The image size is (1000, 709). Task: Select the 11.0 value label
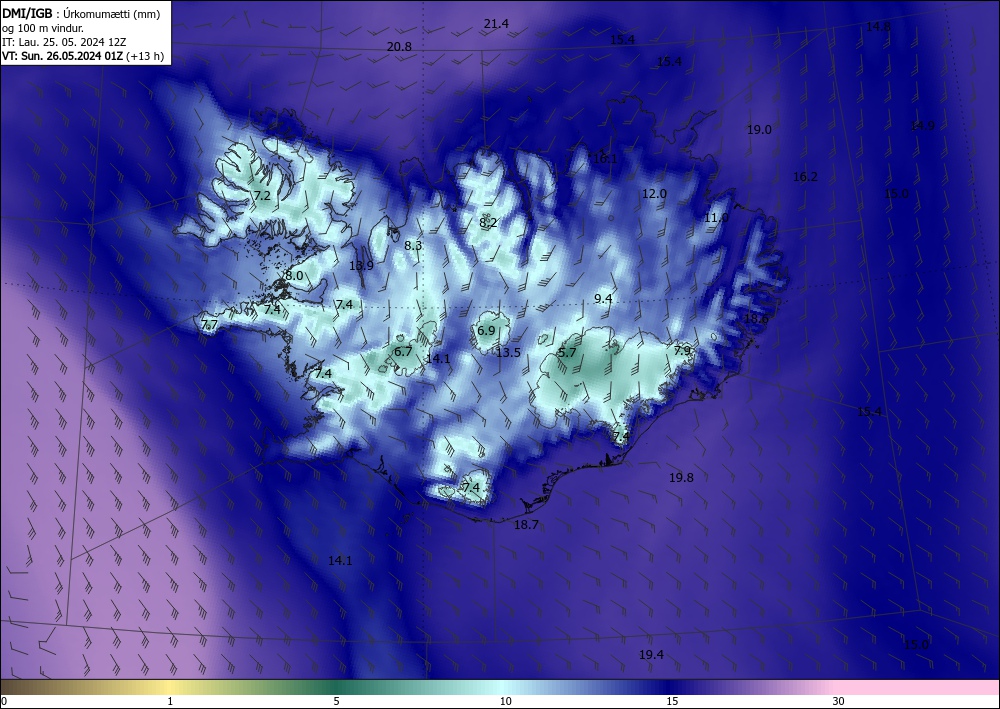(x=716, y=217)
